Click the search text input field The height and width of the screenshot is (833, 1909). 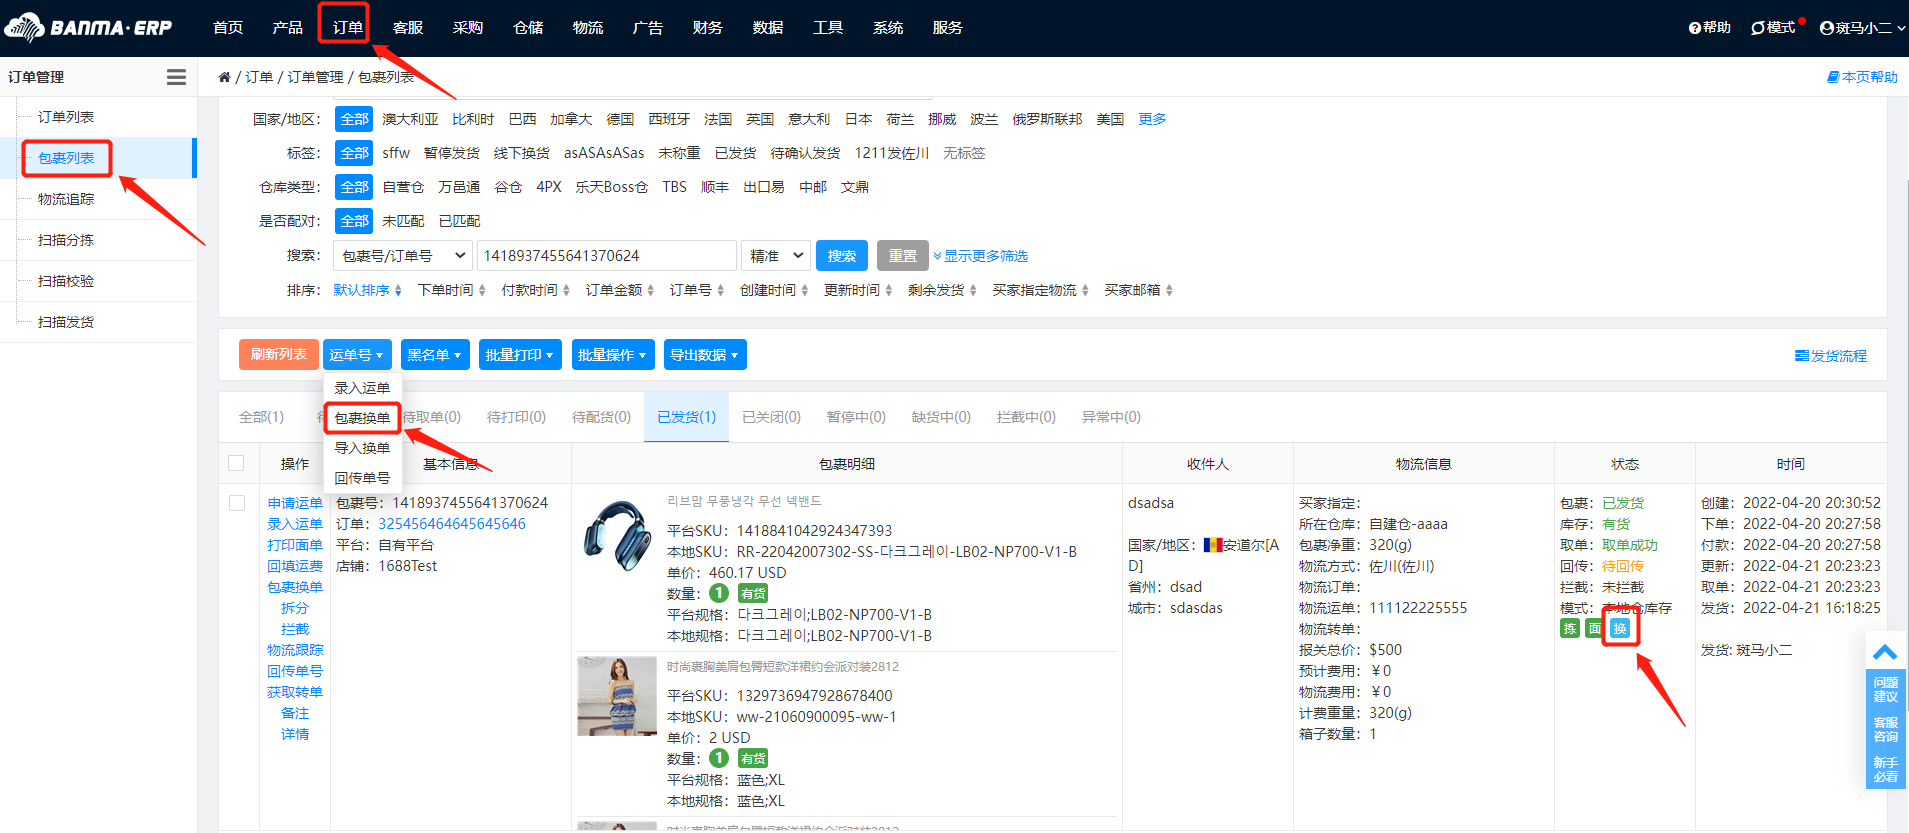(607, 256)
